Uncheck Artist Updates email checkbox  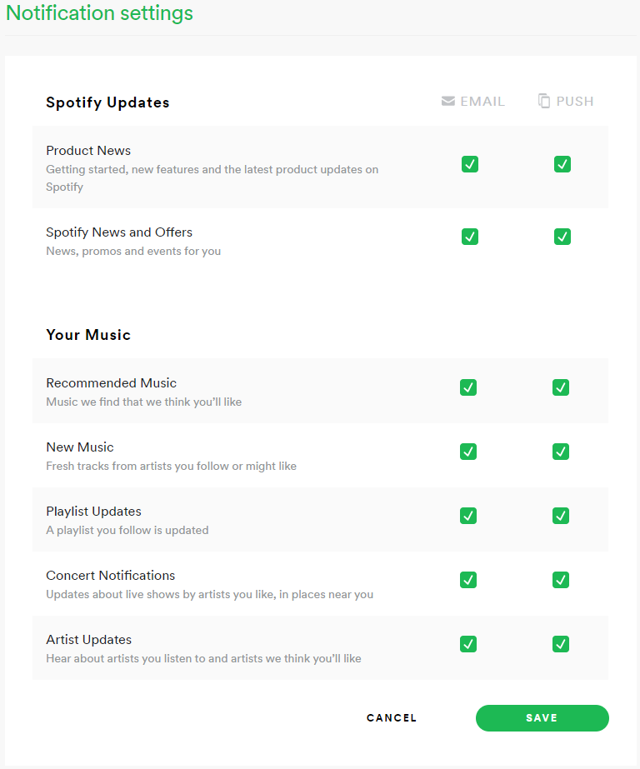tap(468, 643)
